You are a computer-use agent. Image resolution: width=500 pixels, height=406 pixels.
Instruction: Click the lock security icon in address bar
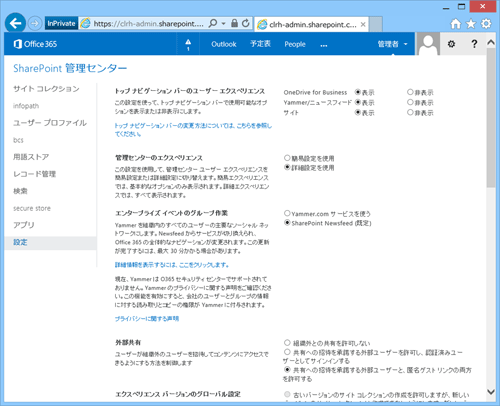[234, 23]
